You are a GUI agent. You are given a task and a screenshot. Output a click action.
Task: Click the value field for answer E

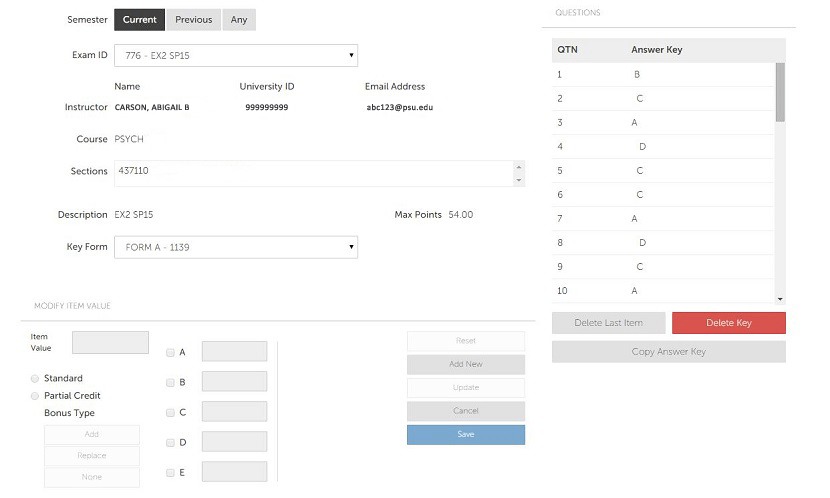click(234, 472)
